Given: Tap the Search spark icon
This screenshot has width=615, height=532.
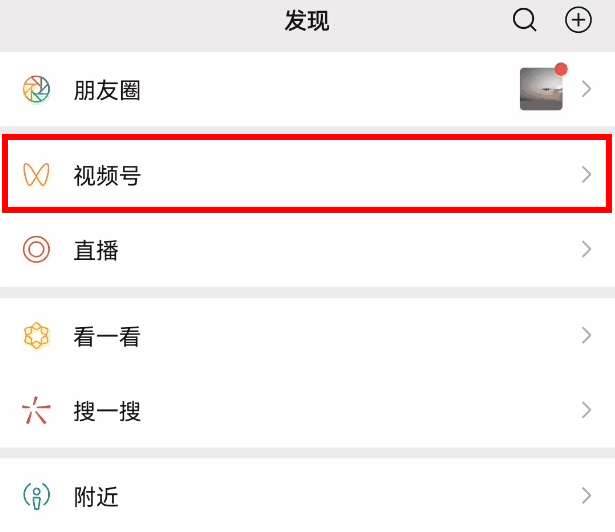Looking at the screenshot, I should pos(36,410).
